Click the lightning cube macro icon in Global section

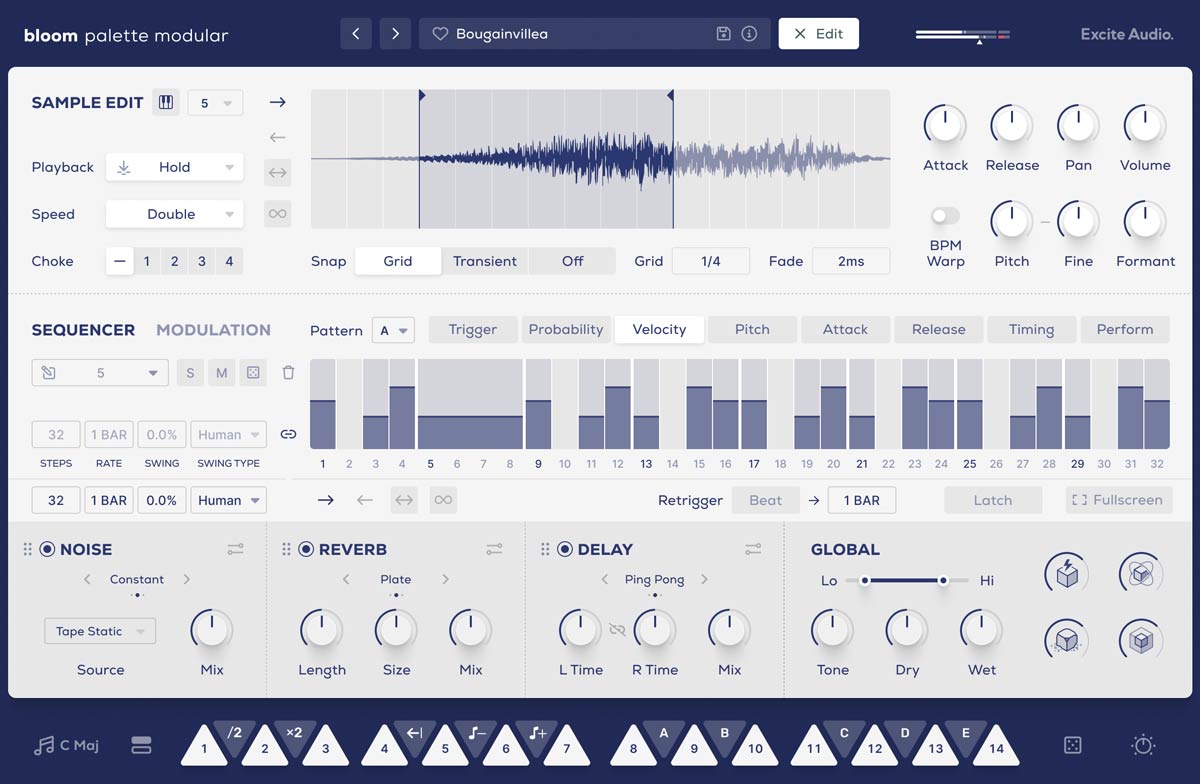pyautogui.click(x=1066, y=573)
